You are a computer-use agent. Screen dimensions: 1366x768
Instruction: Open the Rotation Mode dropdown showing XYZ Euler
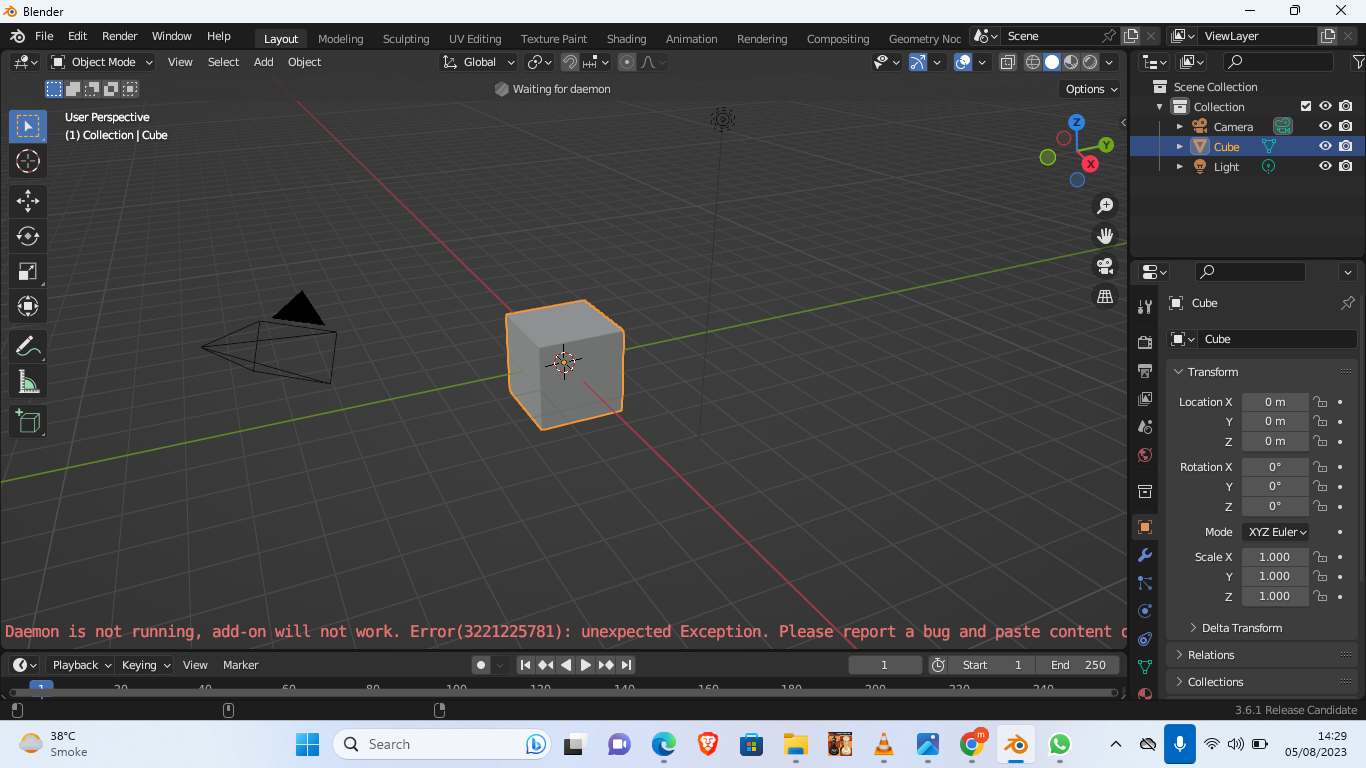tap(1275, 531)
